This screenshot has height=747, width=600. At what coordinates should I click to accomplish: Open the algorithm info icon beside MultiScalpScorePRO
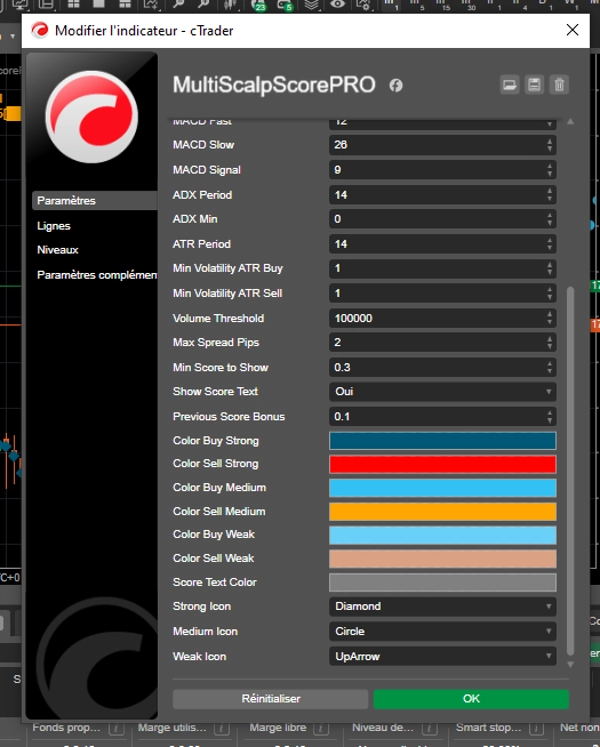click(x=396, y=85)
